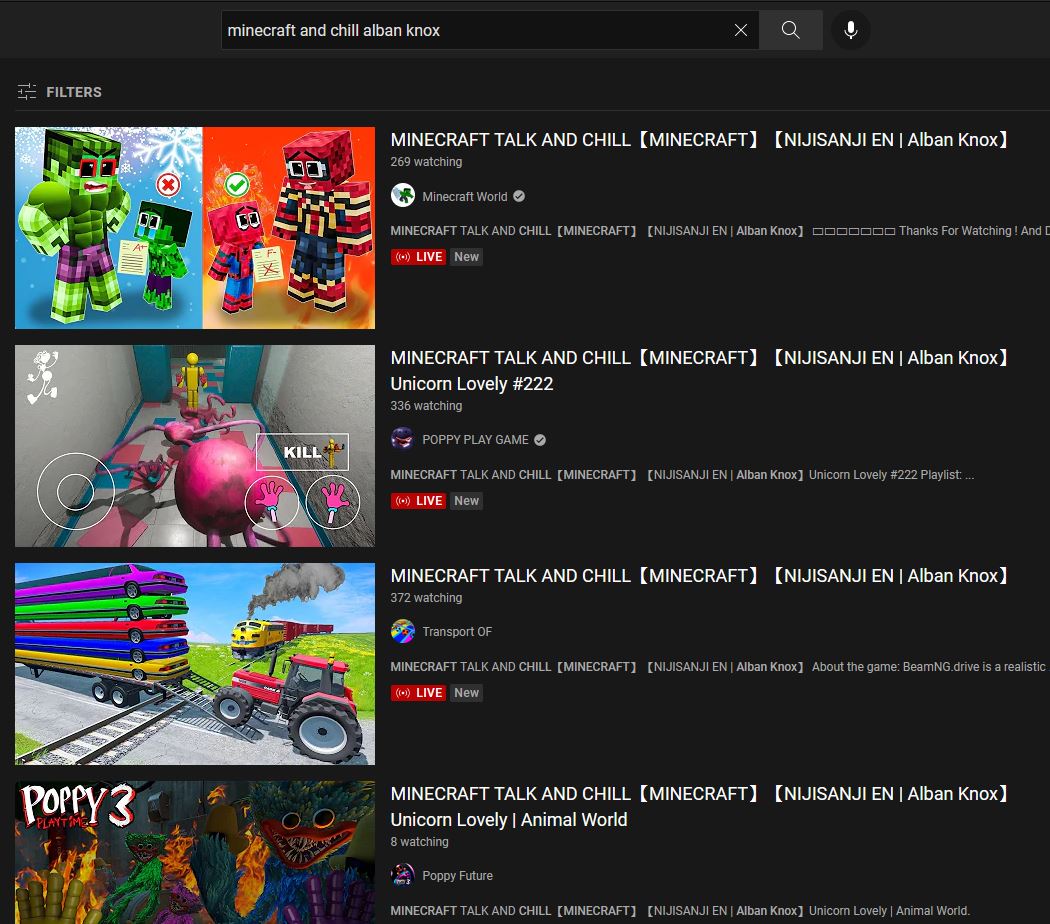Click the verified badge next to POPPY PLAY GAME
The height and width of the screenshot is (924, 1050).
tap(540, 440)
